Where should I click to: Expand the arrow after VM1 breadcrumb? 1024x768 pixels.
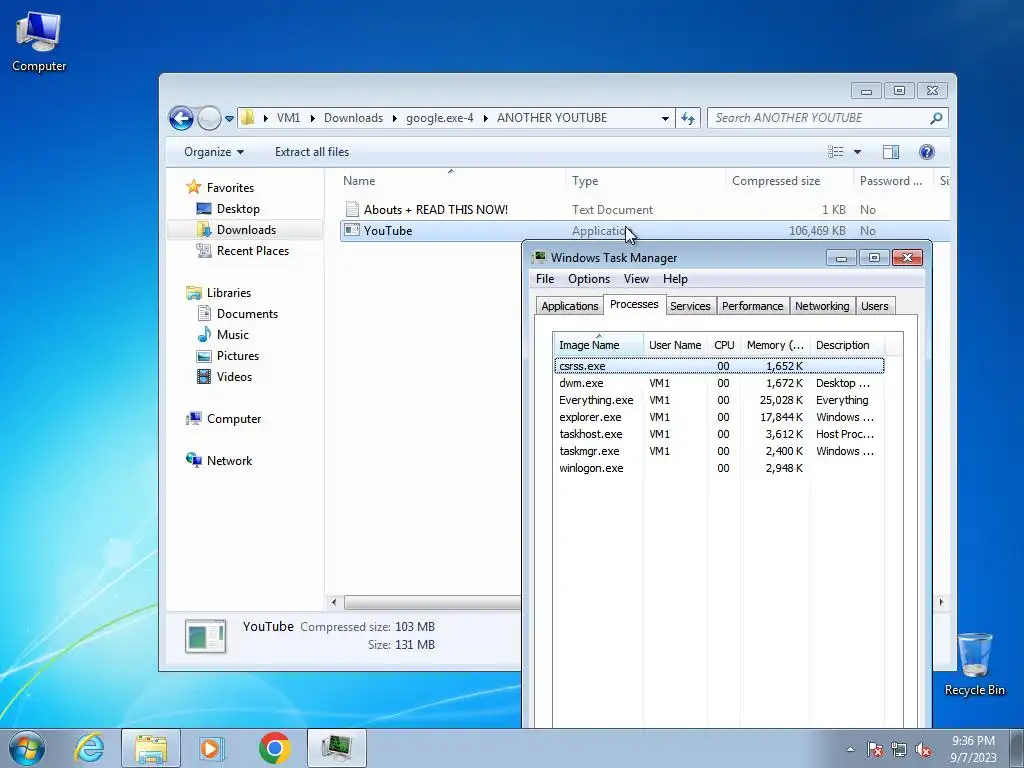312,118
